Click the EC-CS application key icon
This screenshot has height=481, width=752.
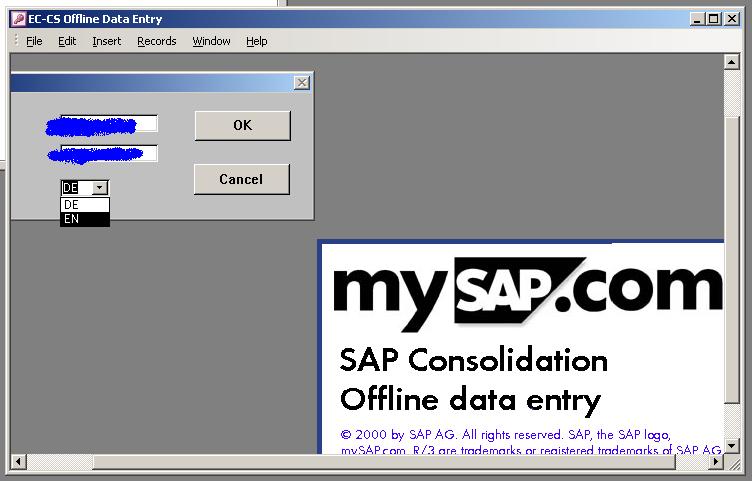click(x=19, y=19)
